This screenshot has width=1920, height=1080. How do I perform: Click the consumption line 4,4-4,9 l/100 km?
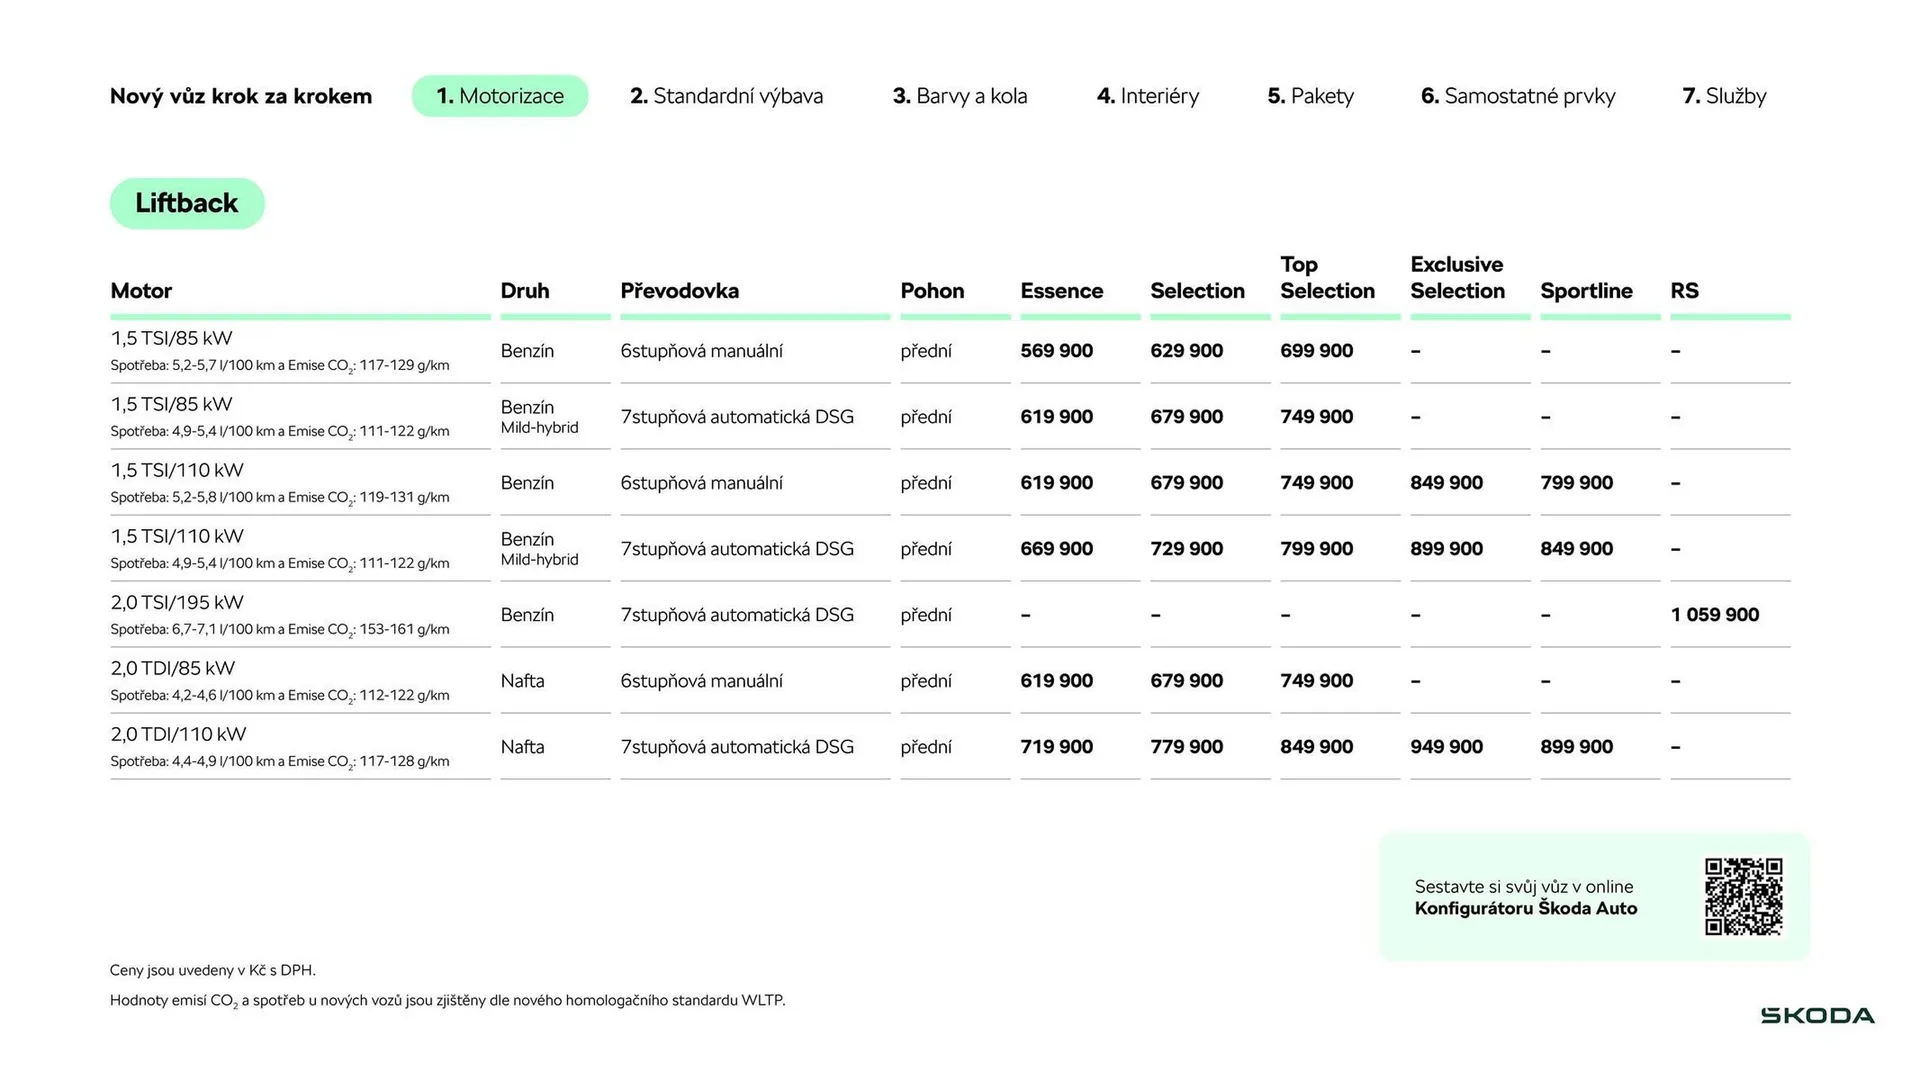click(x=280, y=762)
